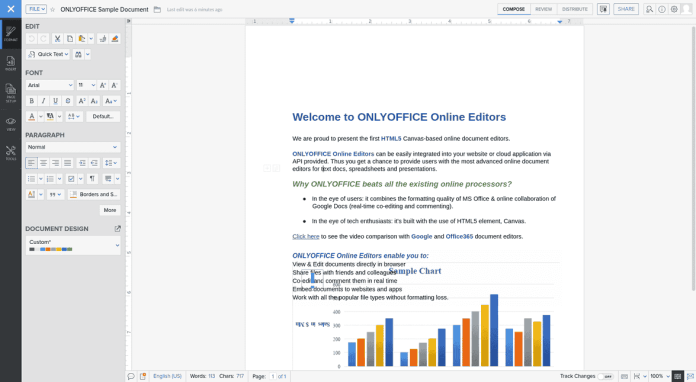Switch to the Review tab

543,9
